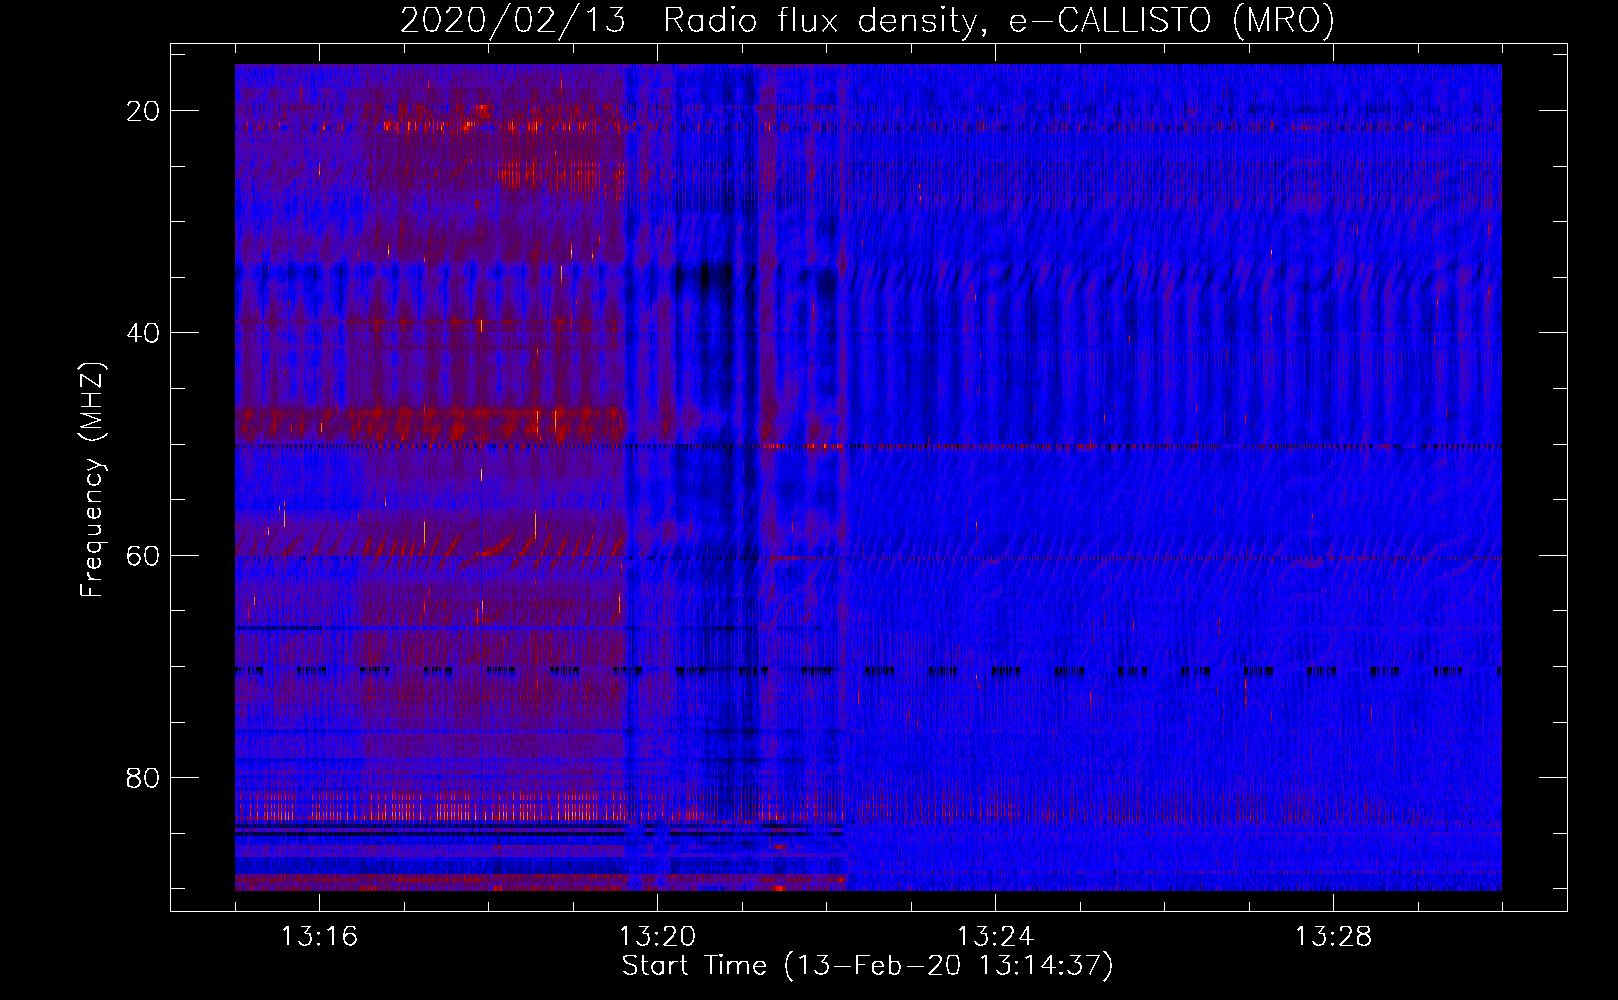Click the 'Start Time (13-Feb-20 13:14:37)' x-axis label

(867, 966)
